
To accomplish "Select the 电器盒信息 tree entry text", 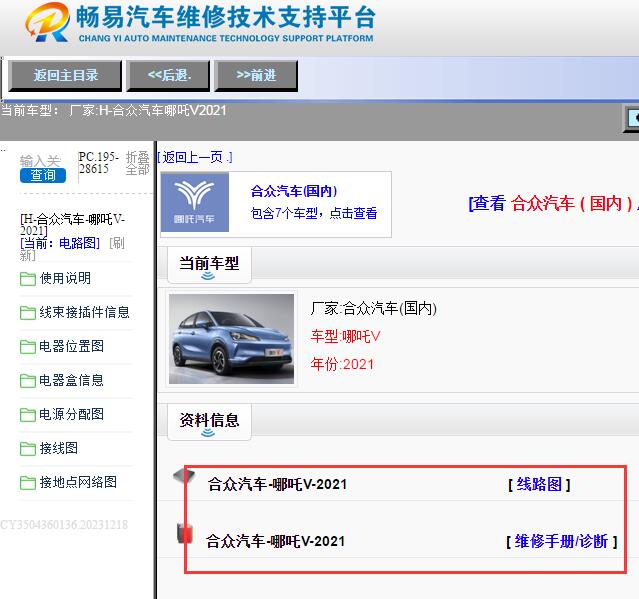I will point(72,380).
